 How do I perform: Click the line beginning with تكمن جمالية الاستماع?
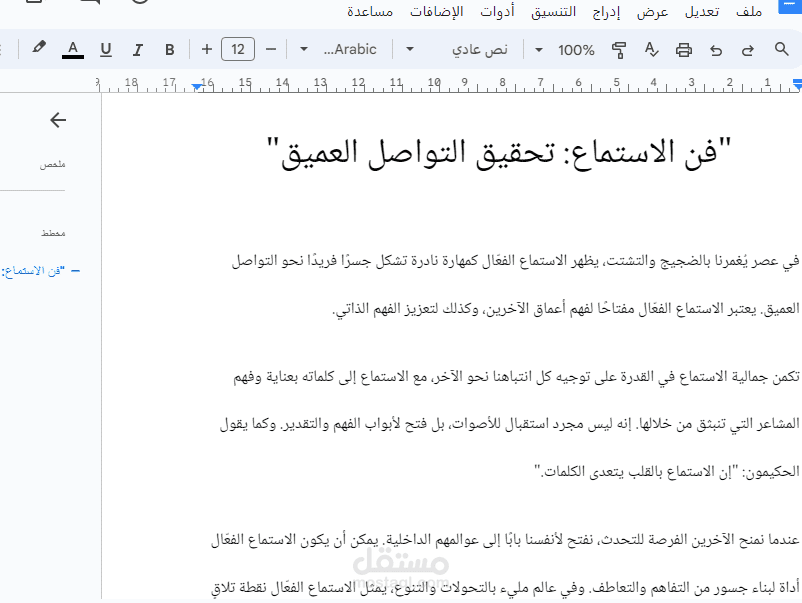[516, 377]
